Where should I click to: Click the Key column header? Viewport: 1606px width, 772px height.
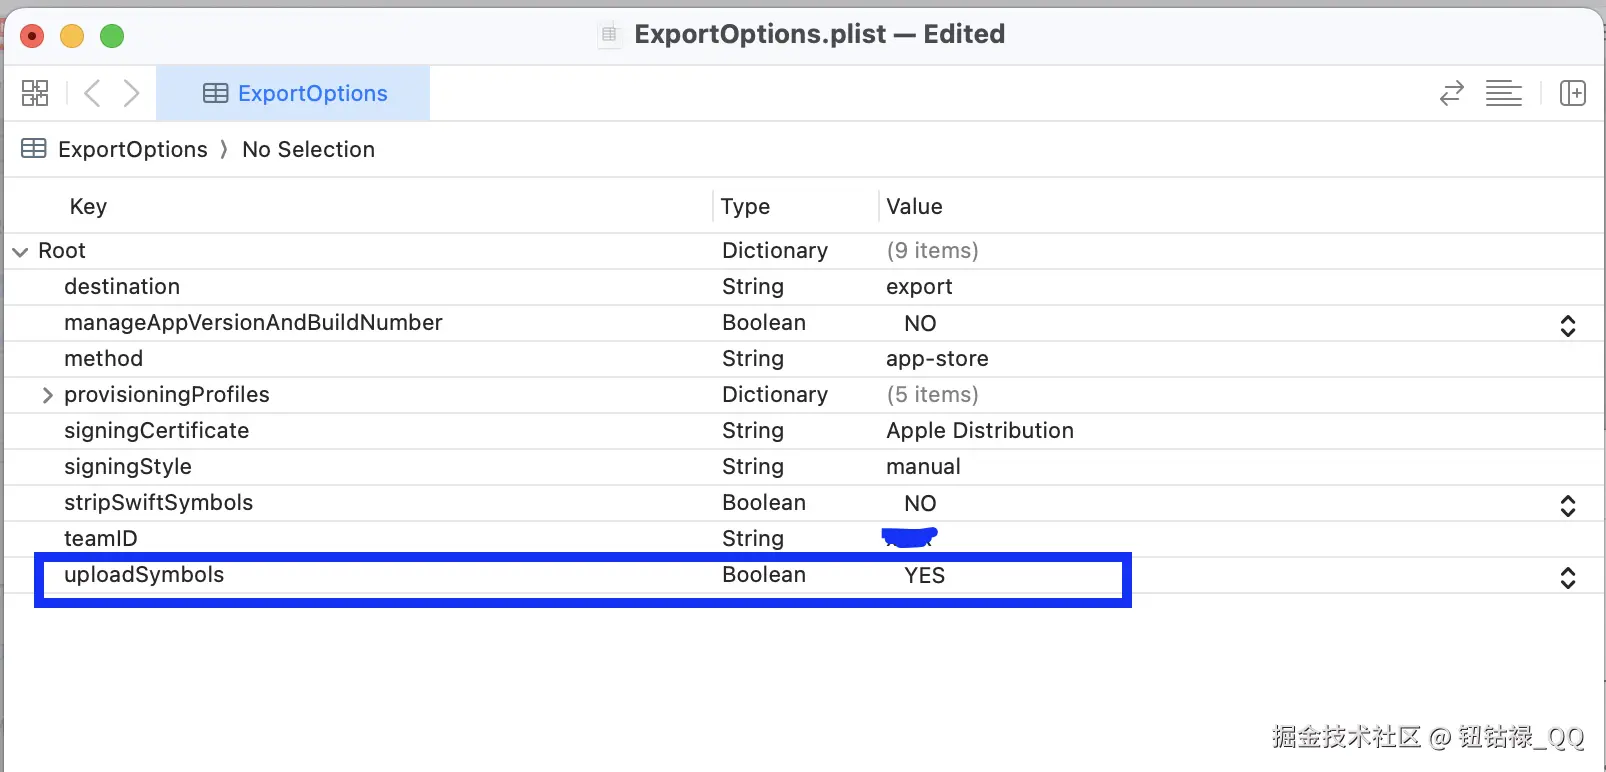coord(88,206)
